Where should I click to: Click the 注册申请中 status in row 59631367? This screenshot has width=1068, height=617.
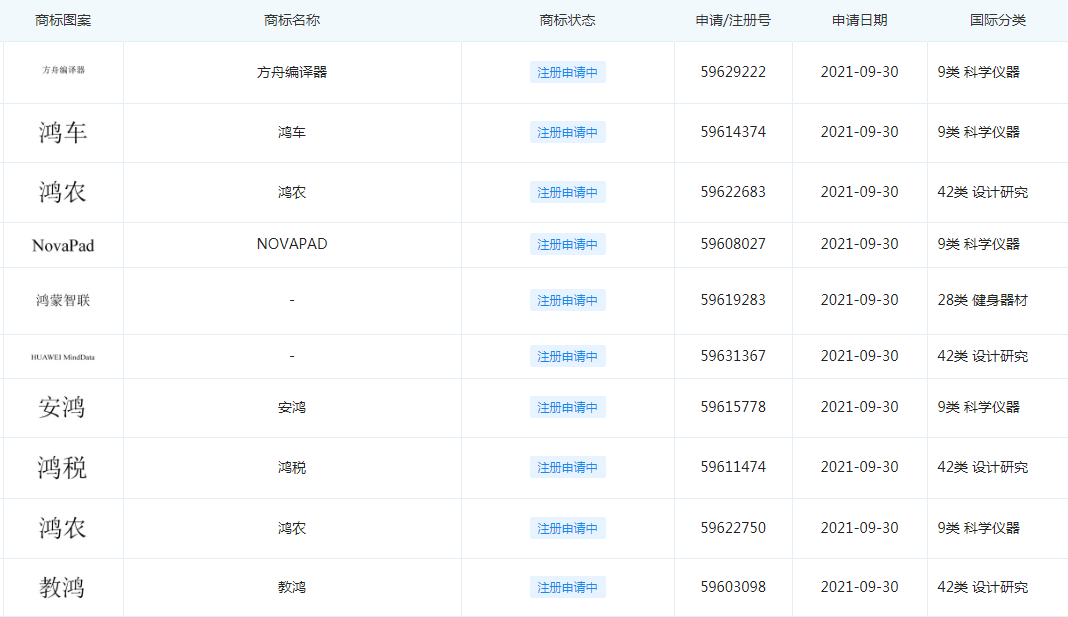[x=567, y=356]
